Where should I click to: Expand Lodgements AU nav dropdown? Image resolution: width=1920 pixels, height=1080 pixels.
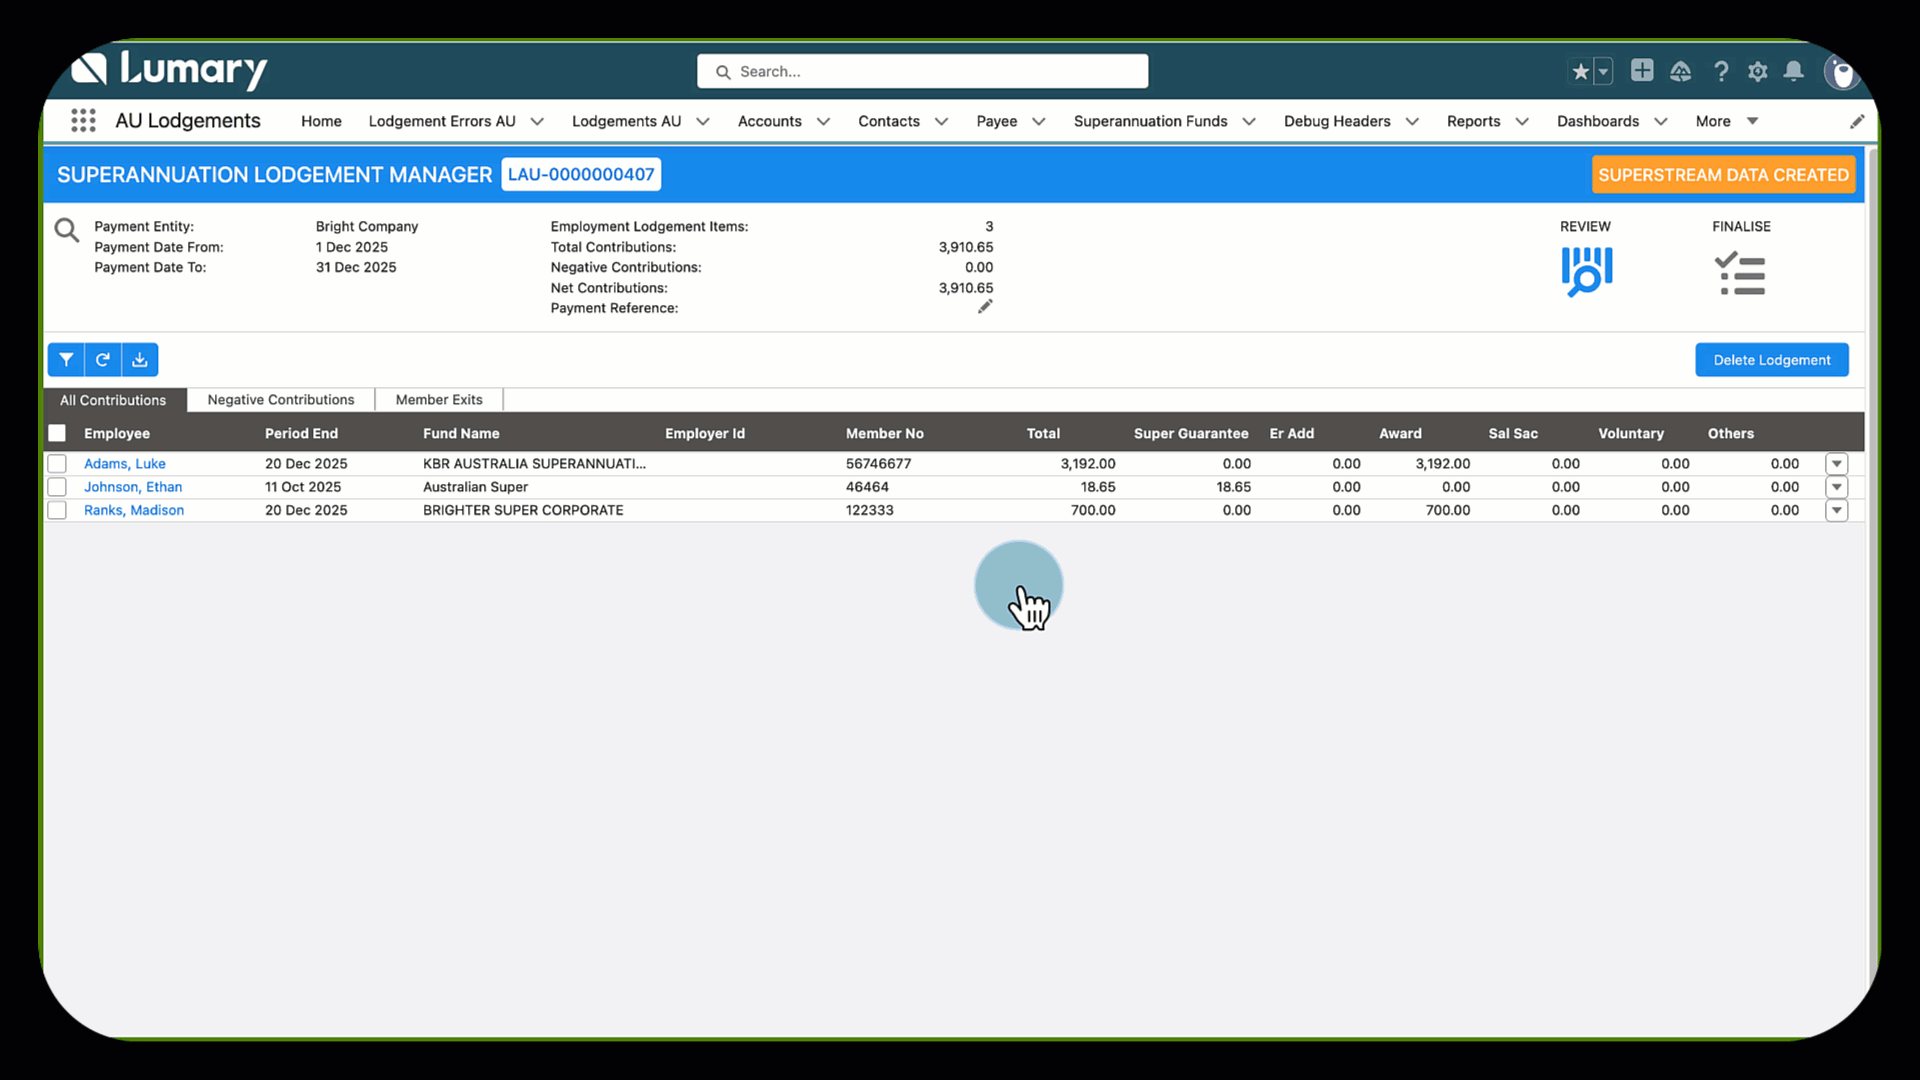click(703, 121)
